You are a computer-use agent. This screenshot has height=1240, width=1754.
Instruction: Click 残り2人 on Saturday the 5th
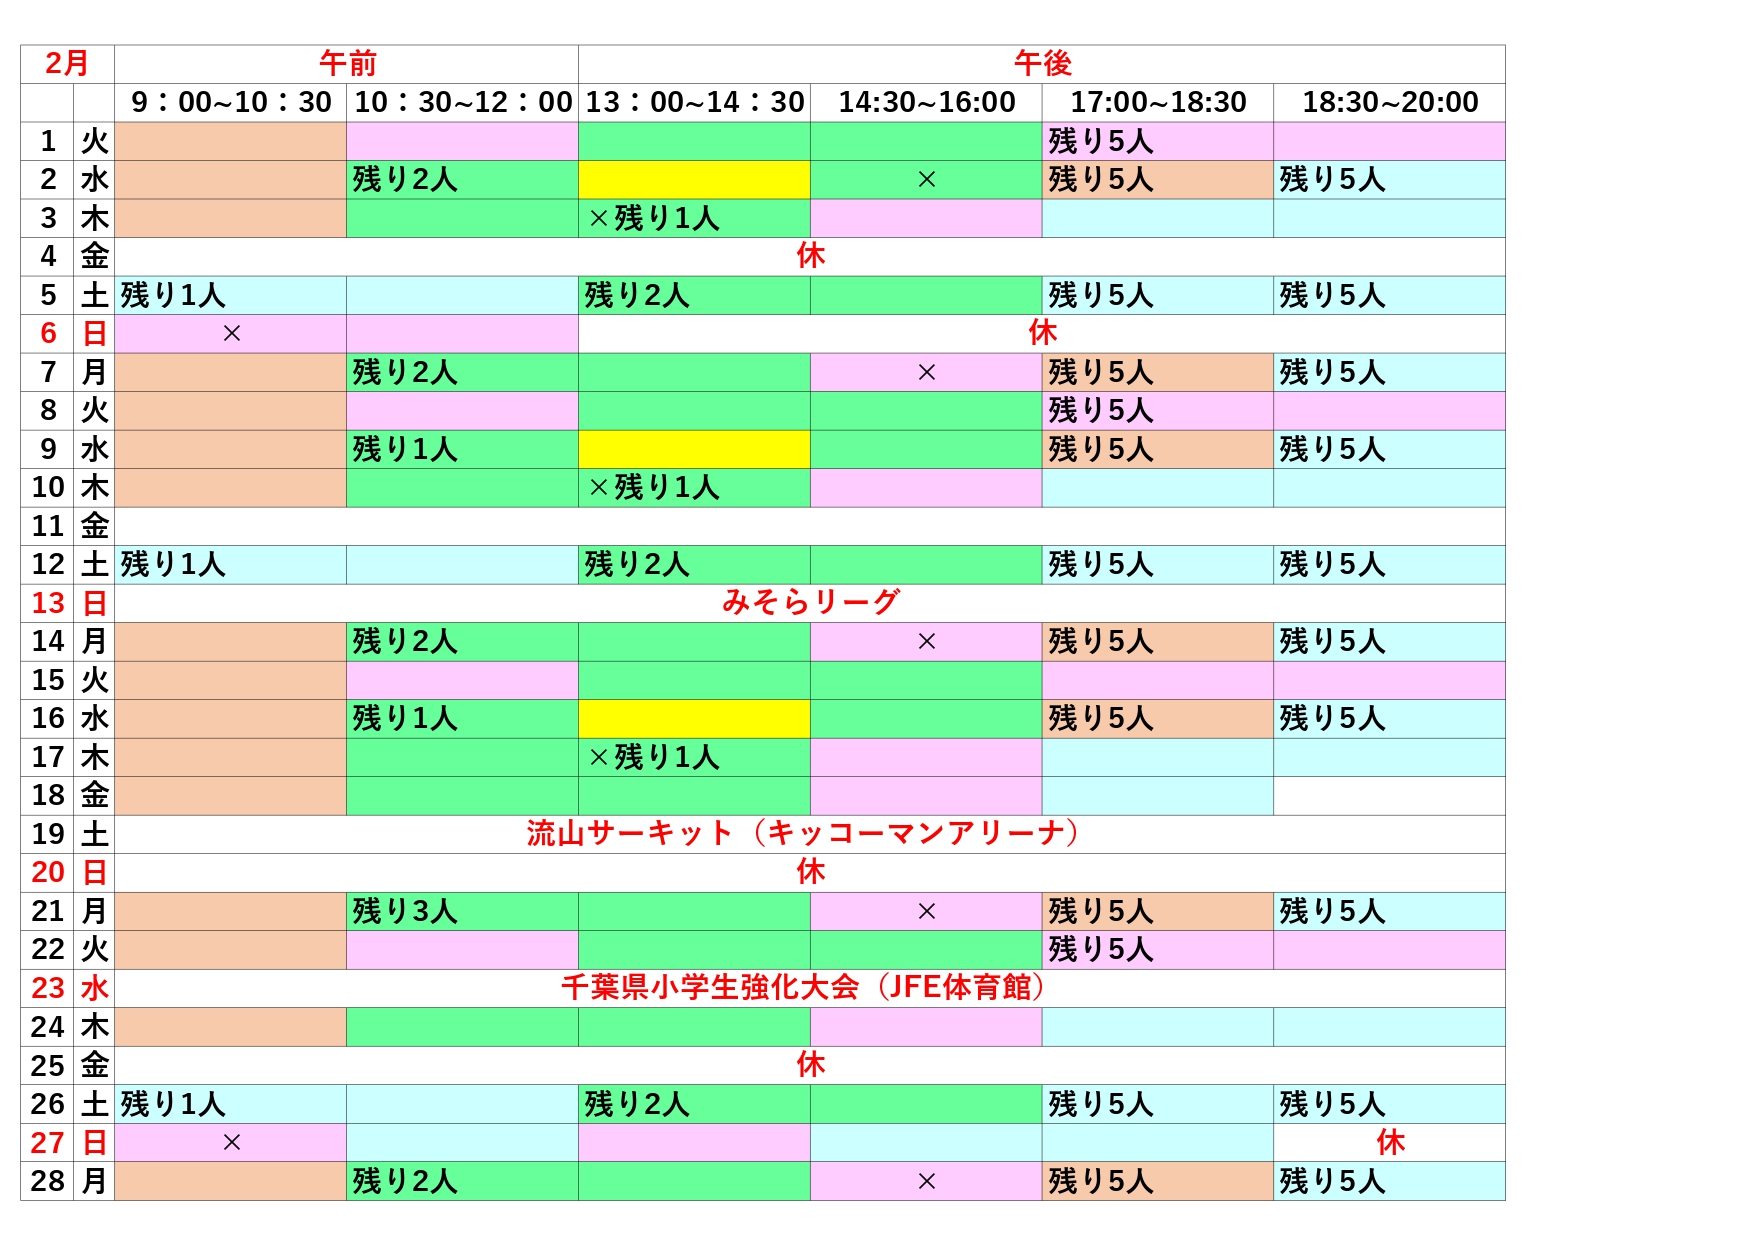click(637, 295)
